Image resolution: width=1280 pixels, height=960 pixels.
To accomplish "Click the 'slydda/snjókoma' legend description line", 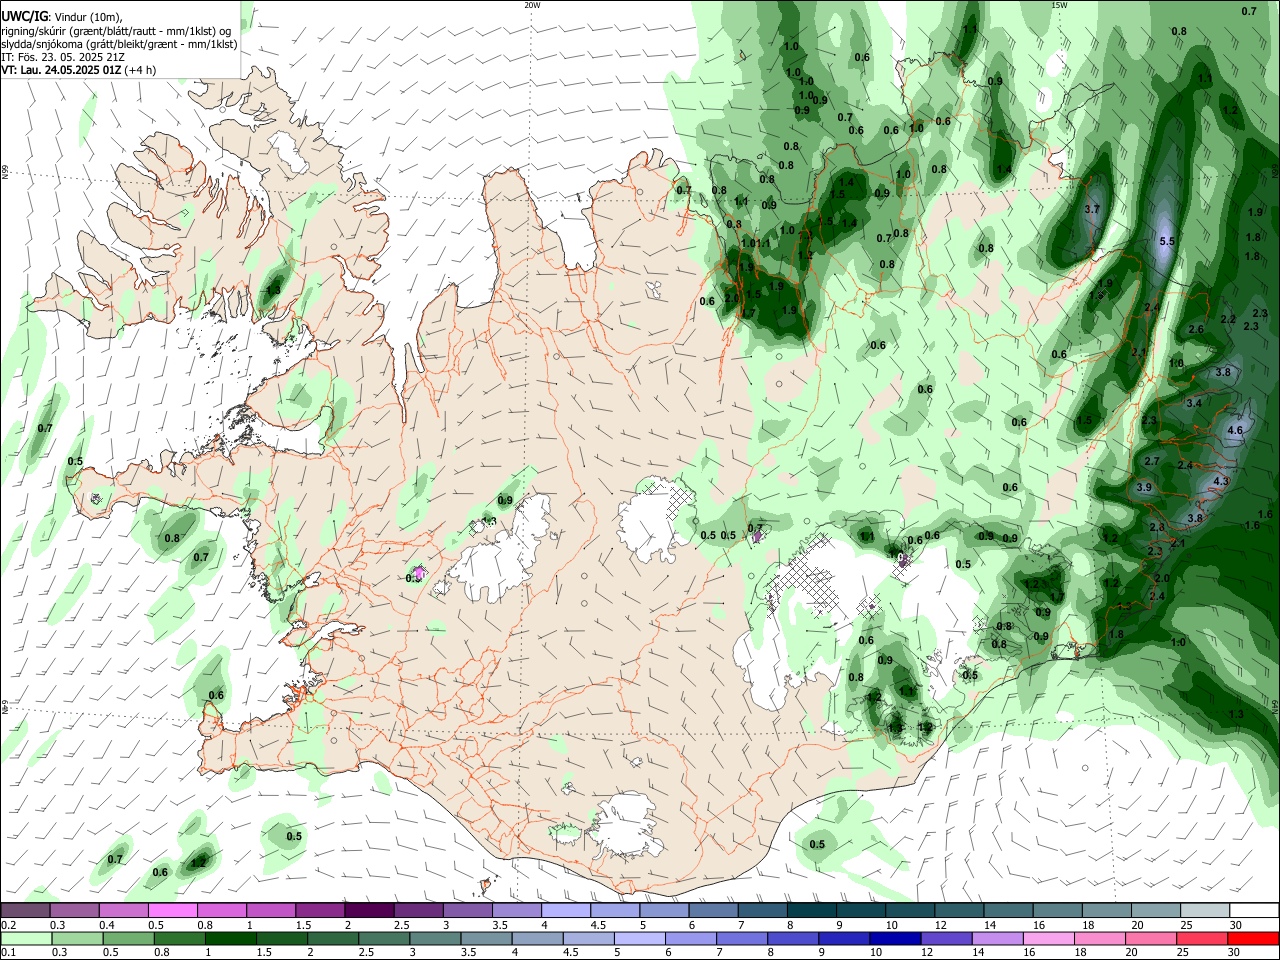I will (119, 44).
